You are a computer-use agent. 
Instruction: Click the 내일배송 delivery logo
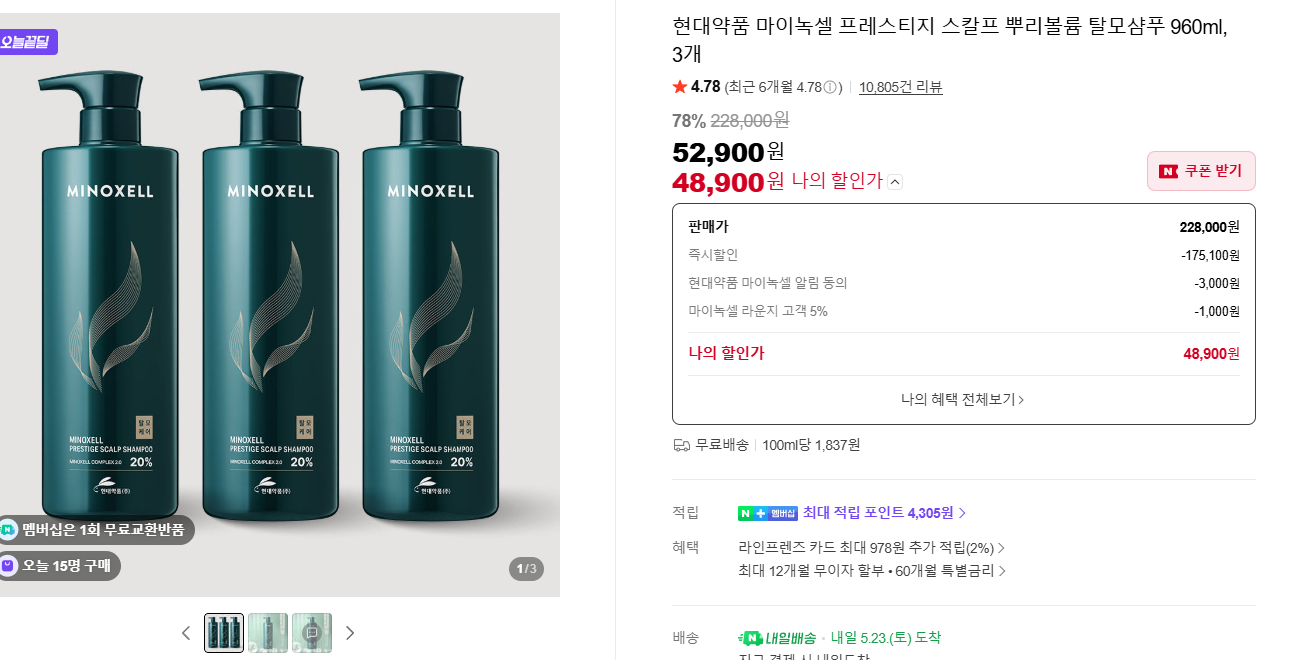coord(776,638)
